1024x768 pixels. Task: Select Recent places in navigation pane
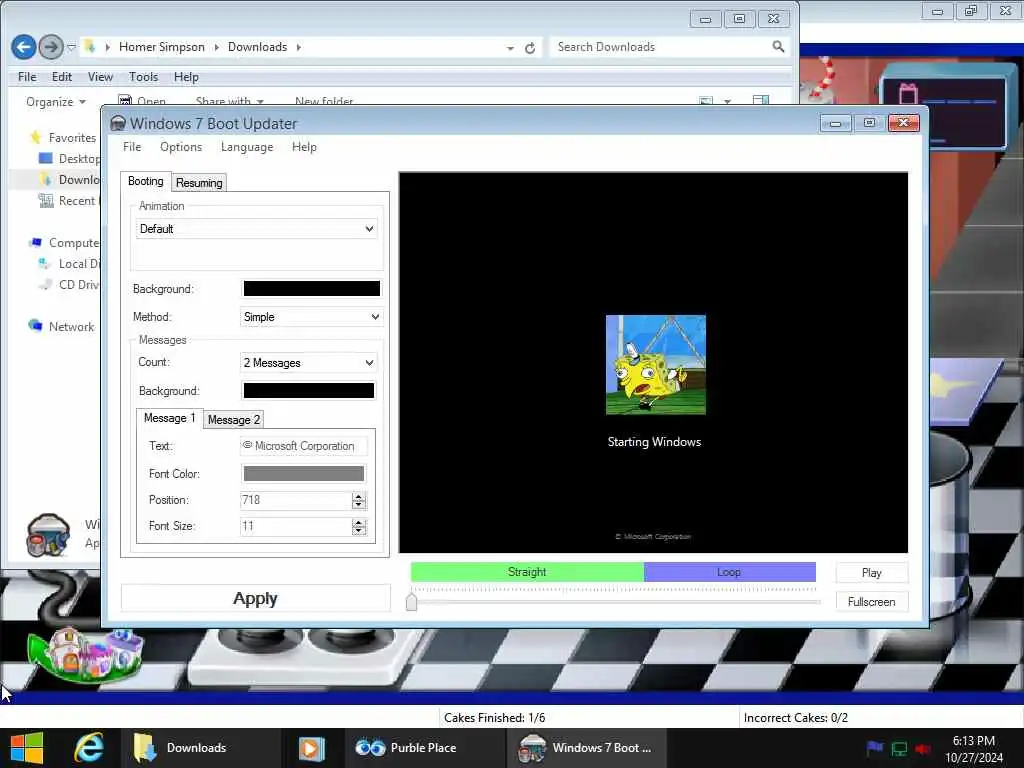(x=68, y=200)
